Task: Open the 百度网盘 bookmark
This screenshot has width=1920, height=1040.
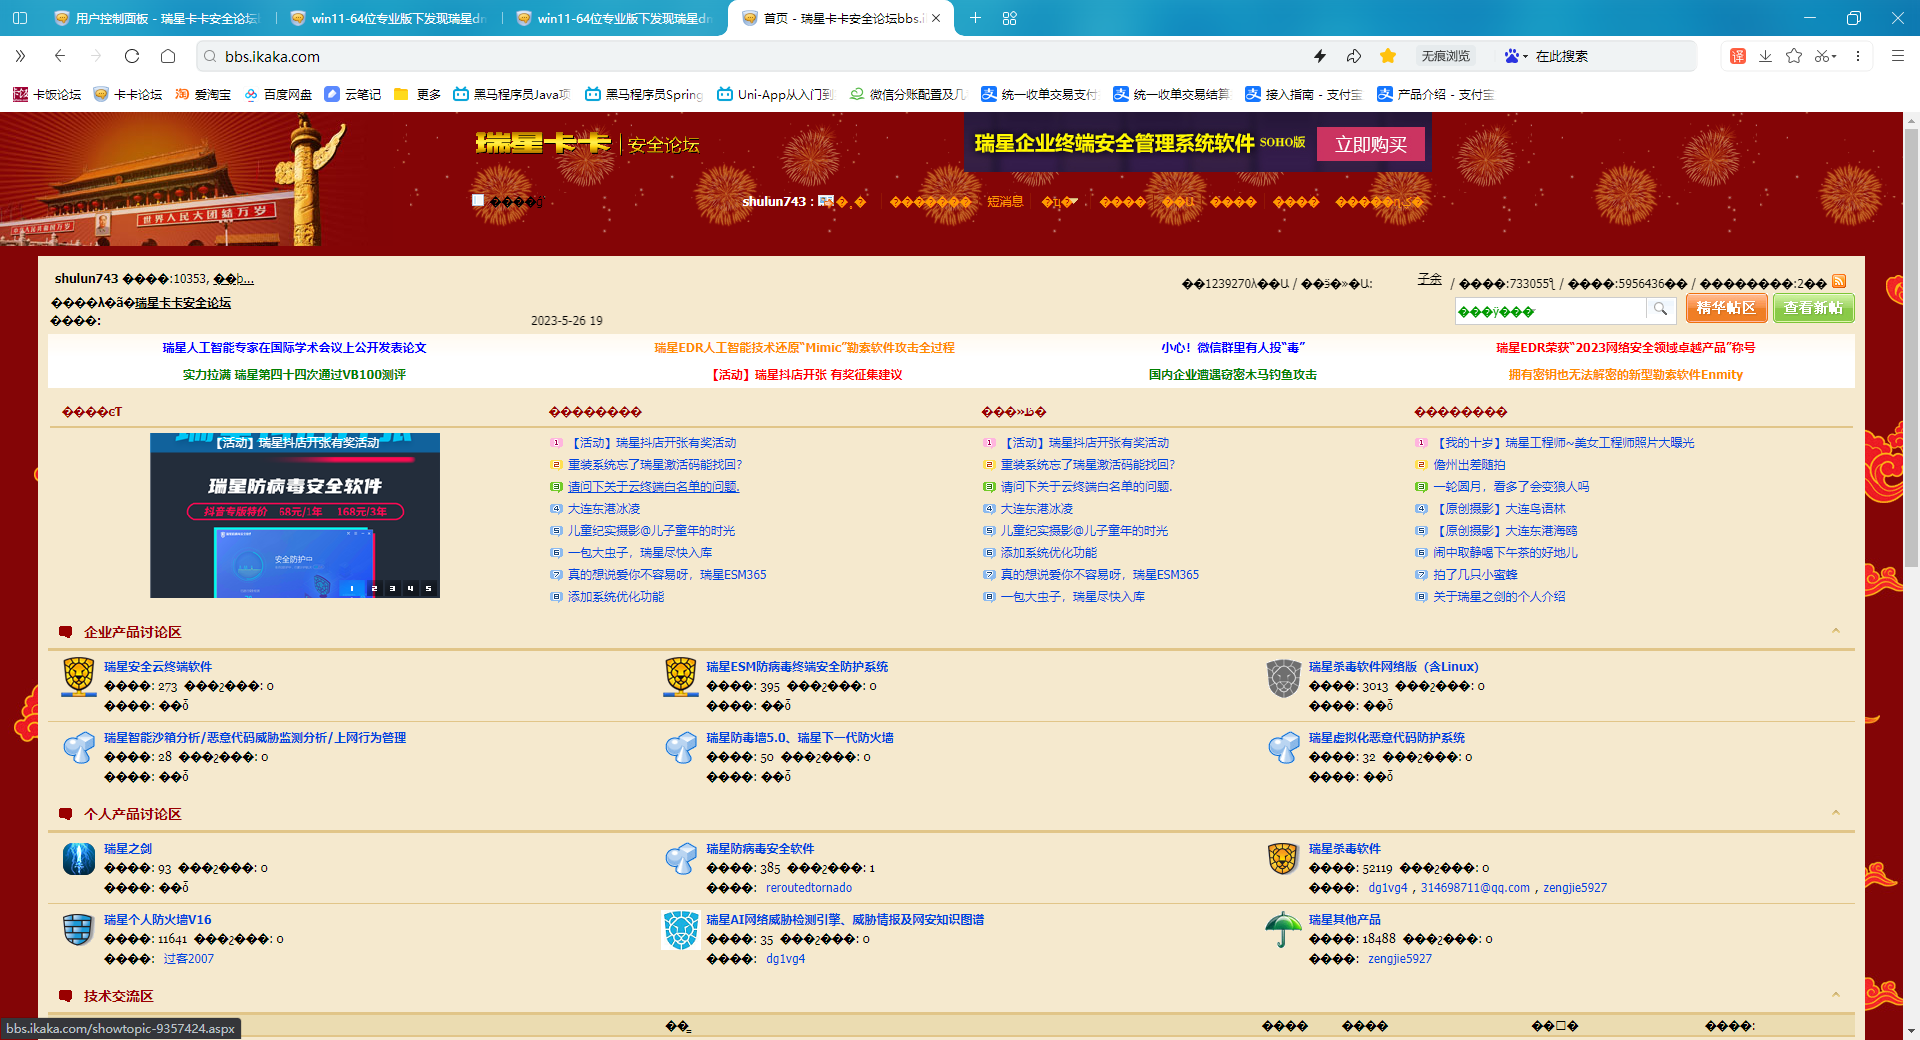Action: click(278, 94)
